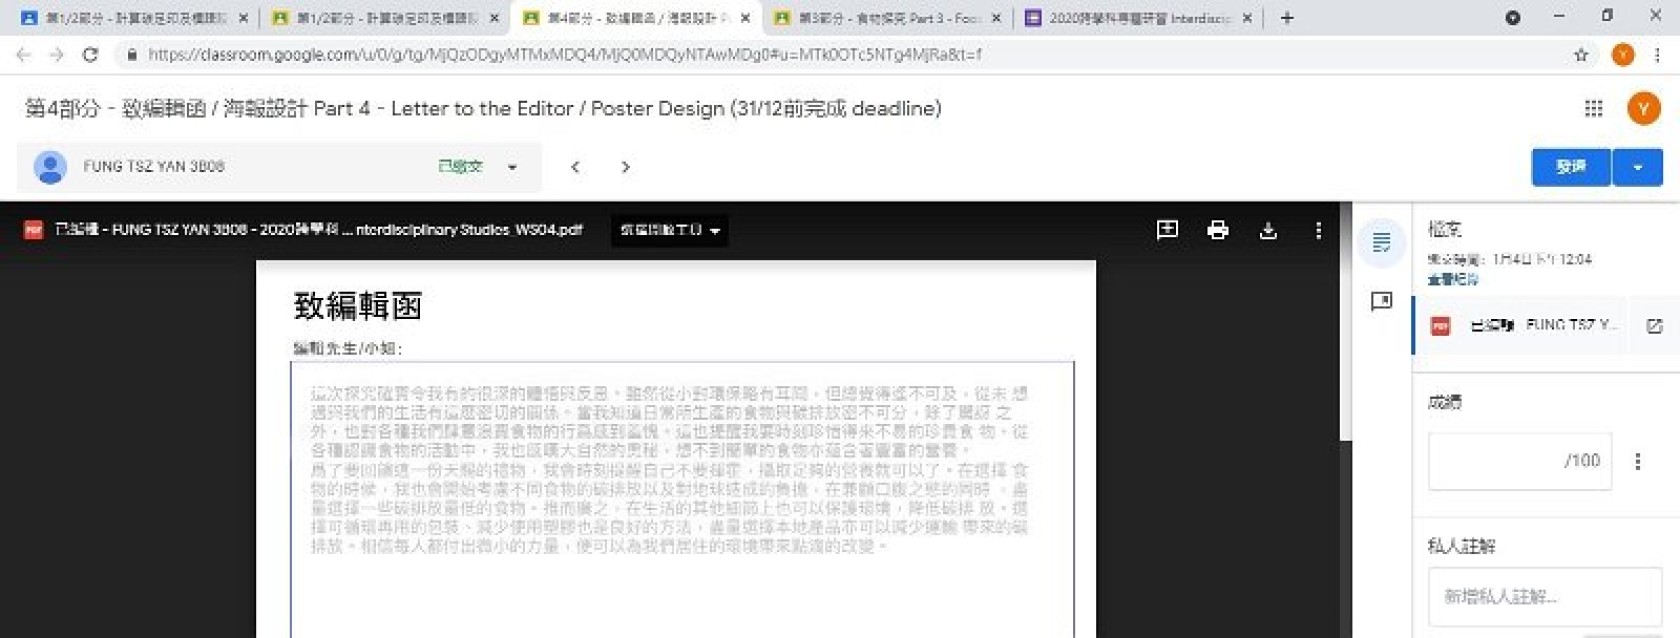Open the comment bank side panel icon
The width and height of the screenshot is (1680, 638).
tap(1381, 301)
